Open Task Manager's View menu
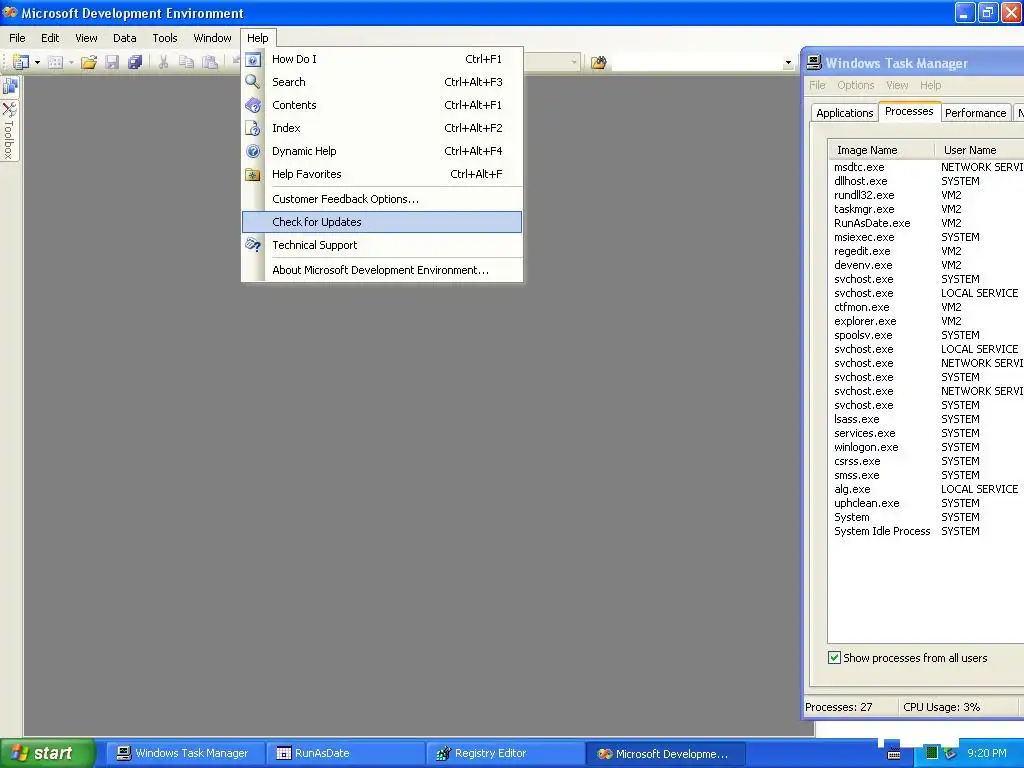Image resolution: width=1024 pixels, height=768 pixels. [897, 86]
